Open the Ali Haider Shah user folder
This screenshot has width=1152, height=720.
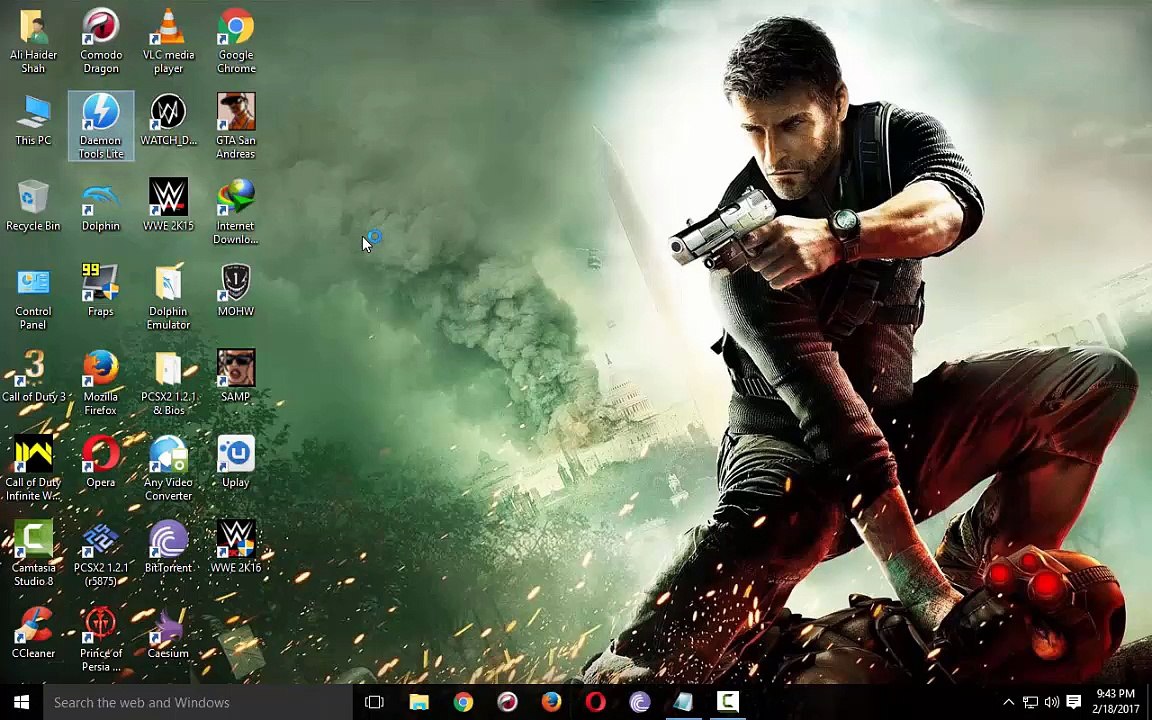click(x=33, y=41)
